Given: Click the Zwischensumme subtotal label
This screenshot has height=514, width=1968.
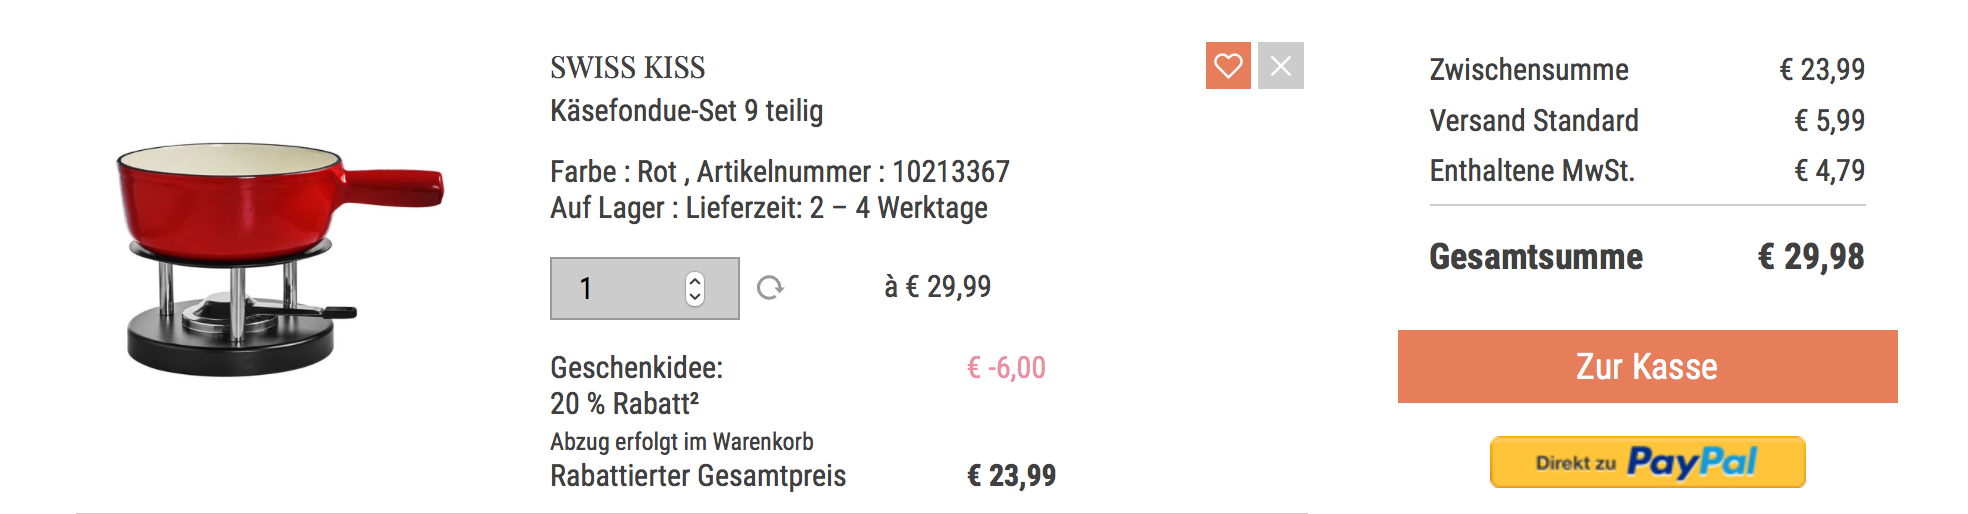Looking at the screenshot, I should click(1529, 70).
